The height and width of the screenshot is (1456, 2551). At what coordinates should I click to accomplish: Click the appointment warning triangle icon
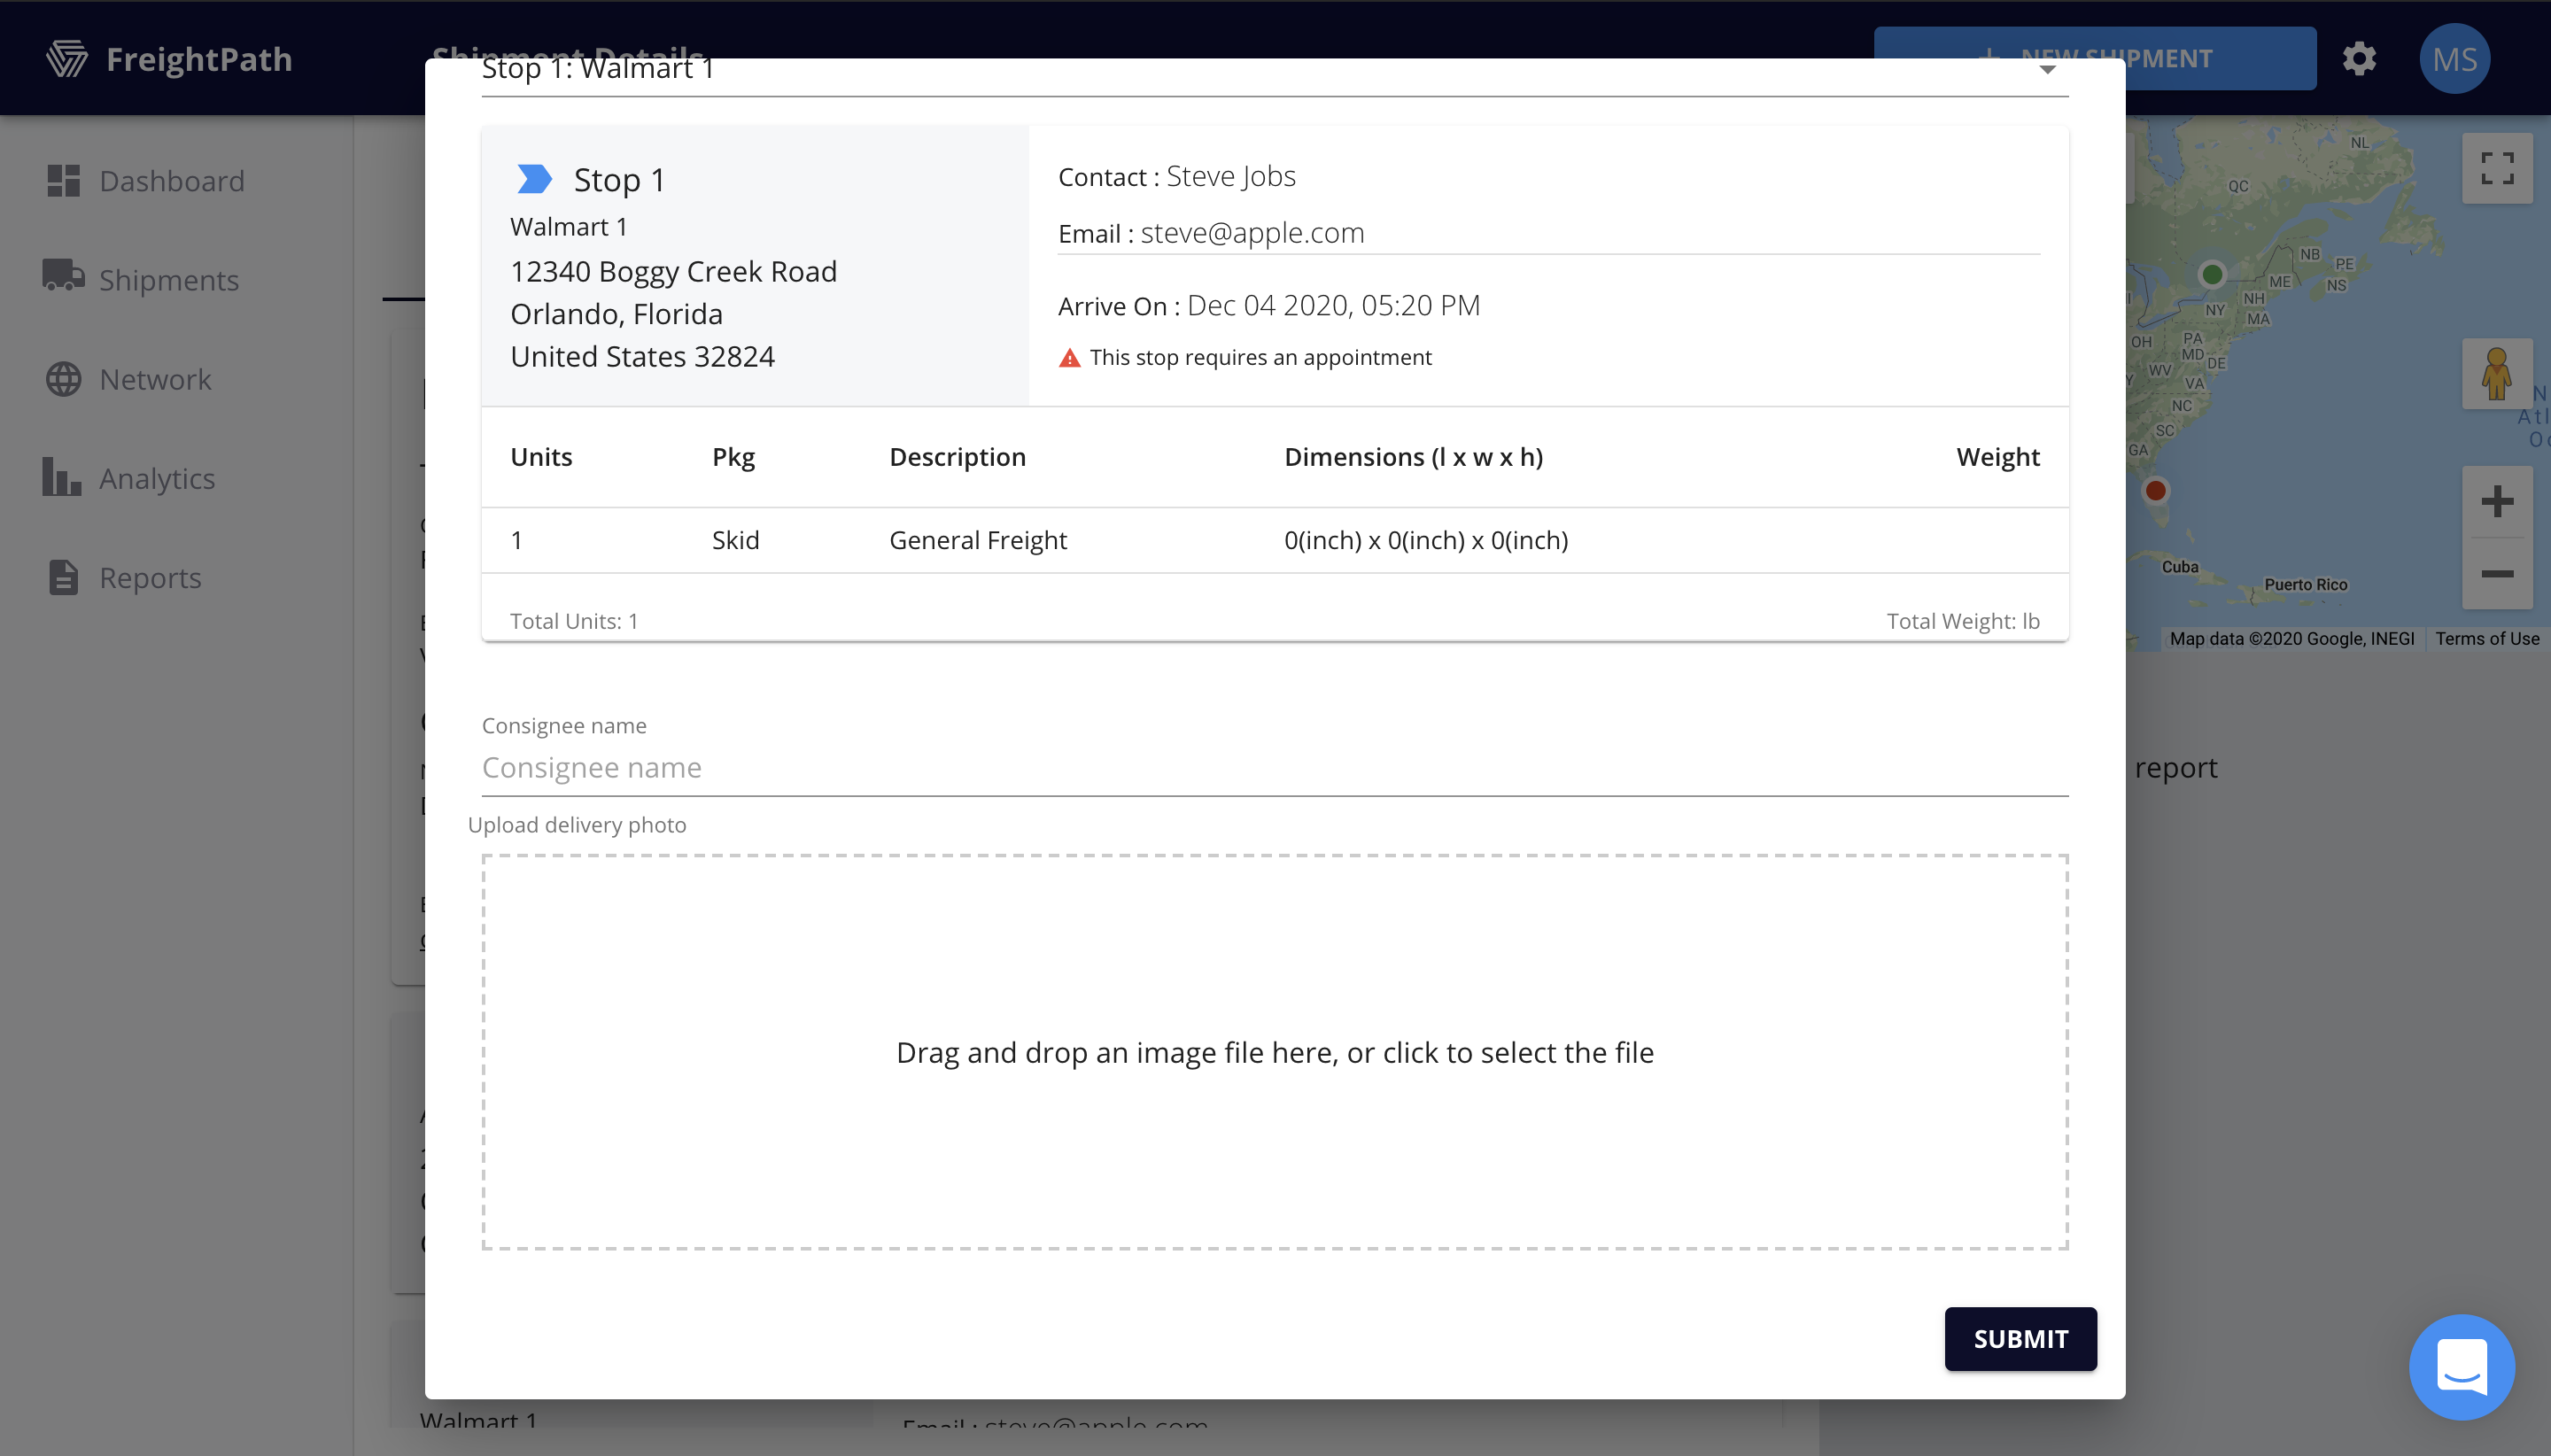pos(1069,358)
